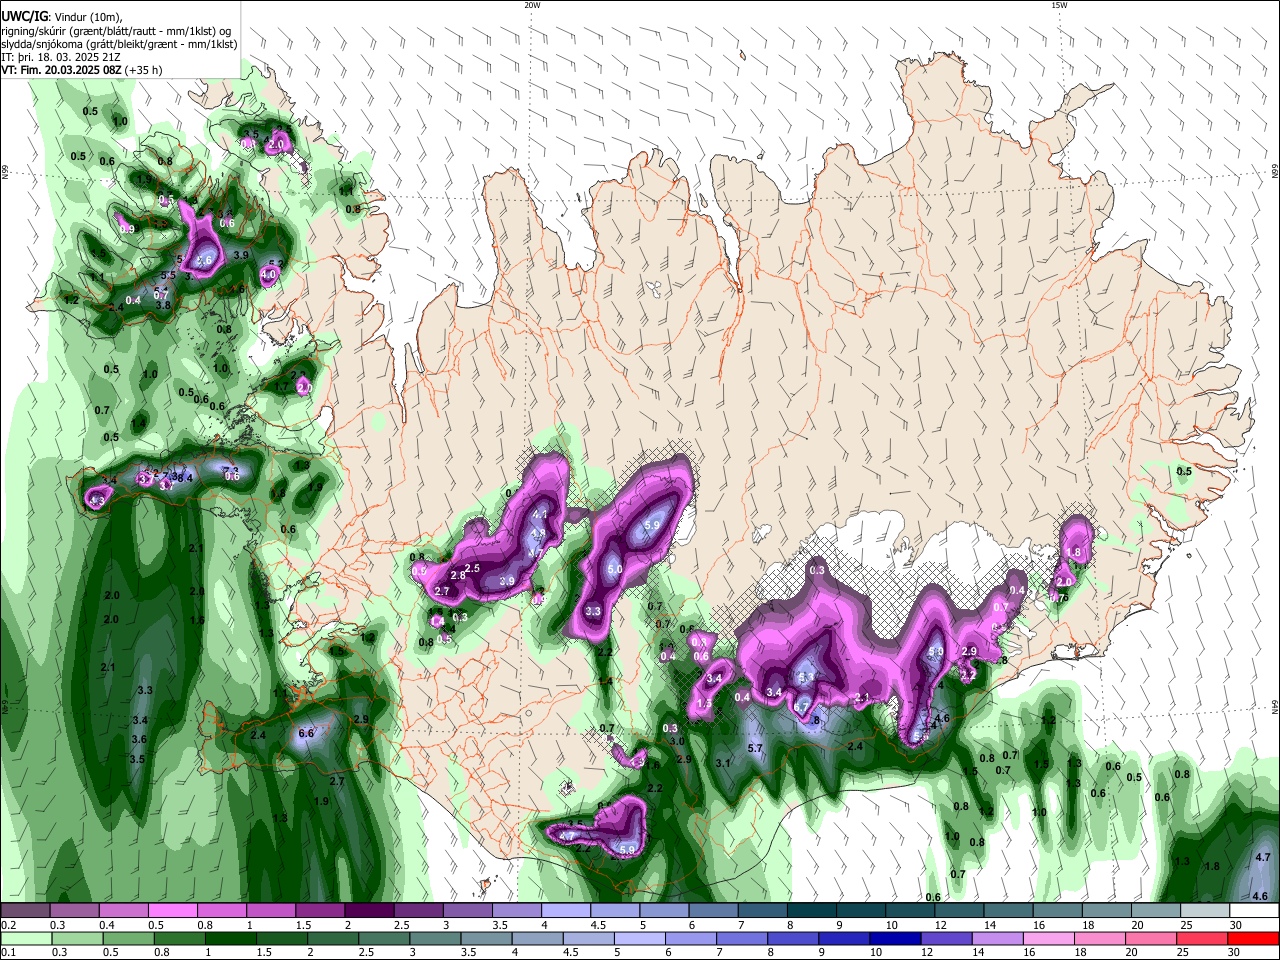This screenshot has width=1280, height=960.
Task: Click the "6.6" precipitation value on the map
Action: 307,733
